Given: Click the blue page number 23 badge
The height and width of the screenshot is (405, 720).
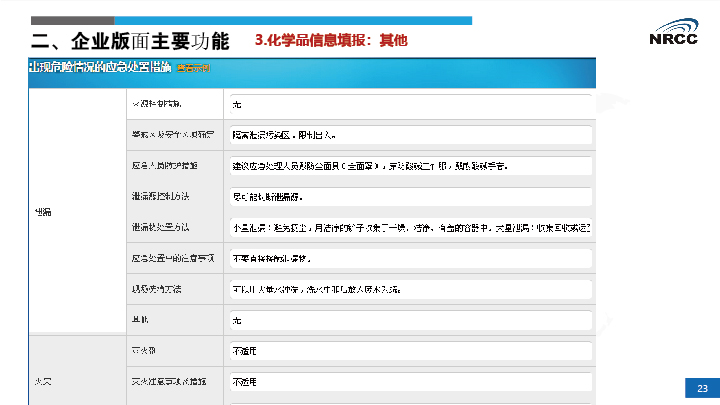Looking at the screenshot, I should coord(701,388).
